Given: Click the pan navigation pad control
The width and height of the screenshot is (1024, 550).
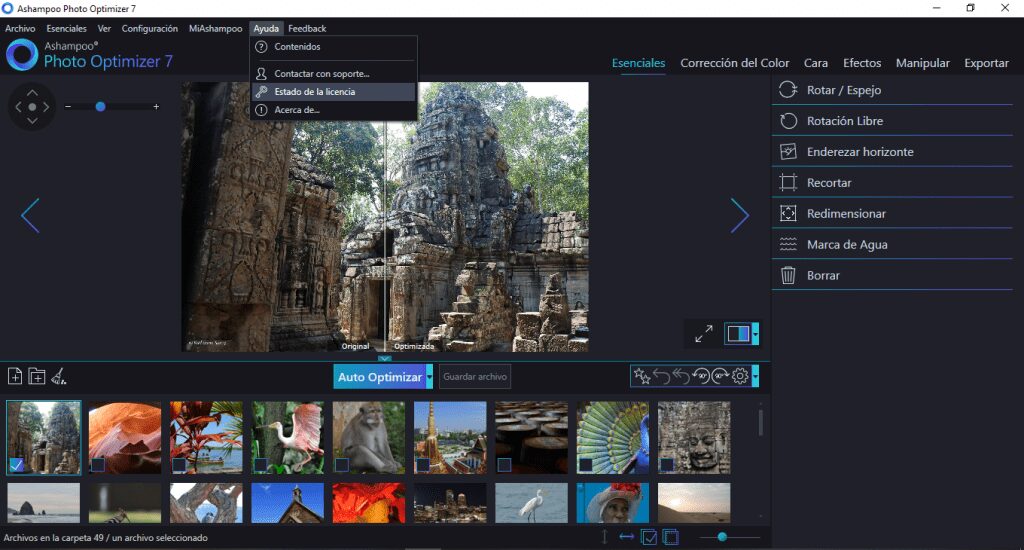Looking at the screenshot, I should point(32,106).
